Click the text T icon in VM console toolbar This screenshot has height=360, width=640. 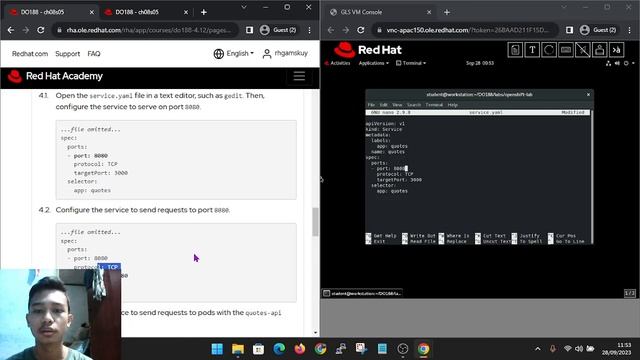pyautogui.click(x=532, y=50)
